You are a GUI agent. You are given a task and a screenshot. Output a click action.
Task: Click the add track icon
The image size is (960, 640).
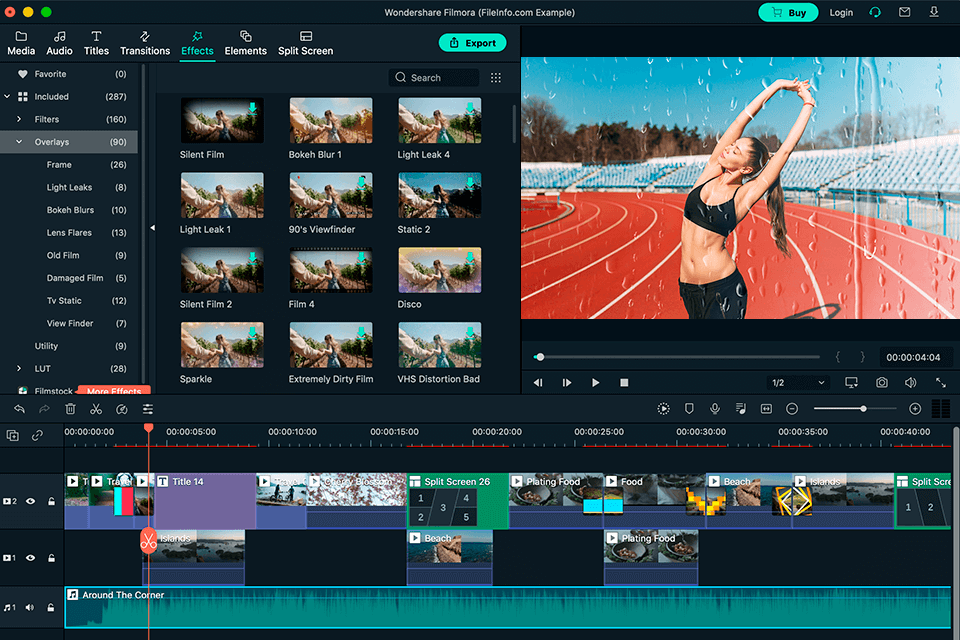(x=12, y=435)
